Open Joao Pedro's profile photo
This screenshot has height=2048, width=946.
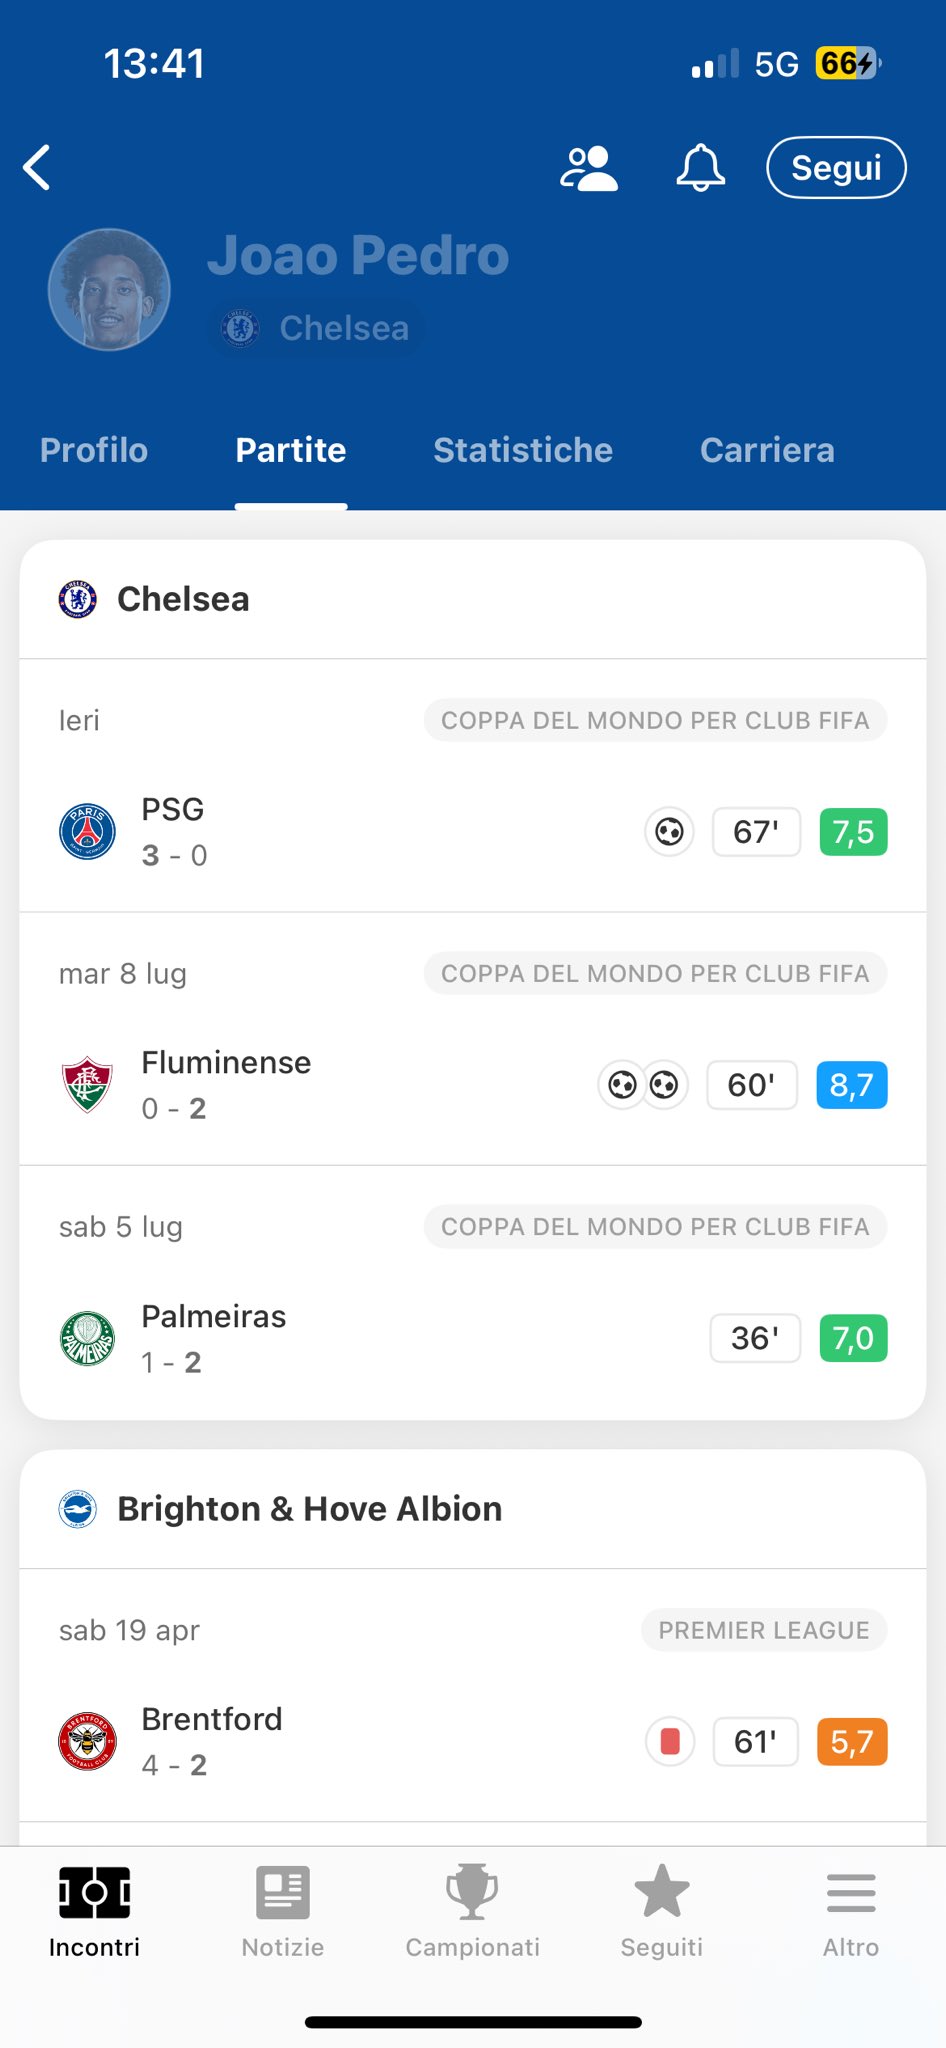(x=109, y=290)
